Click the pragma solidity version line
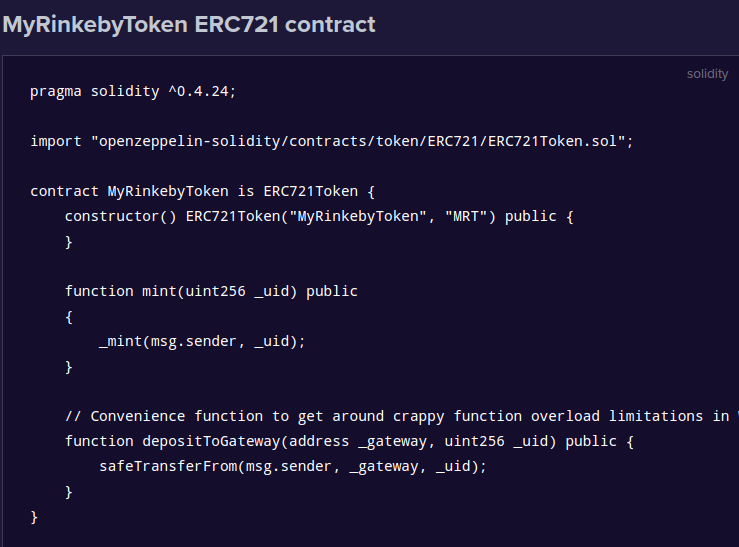The height and width of the screenshot is (547, 739). click(133, 91)
